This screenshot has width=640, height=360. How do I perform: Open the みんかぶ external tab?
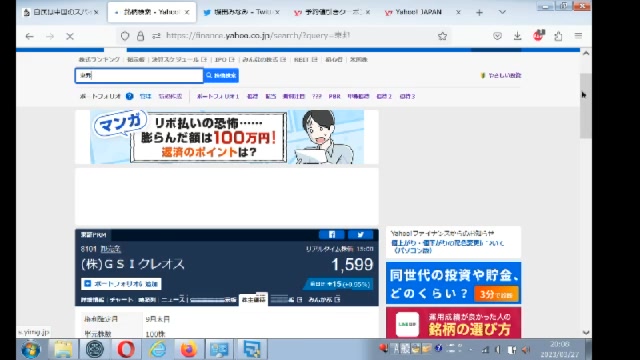tap(324, 300)
